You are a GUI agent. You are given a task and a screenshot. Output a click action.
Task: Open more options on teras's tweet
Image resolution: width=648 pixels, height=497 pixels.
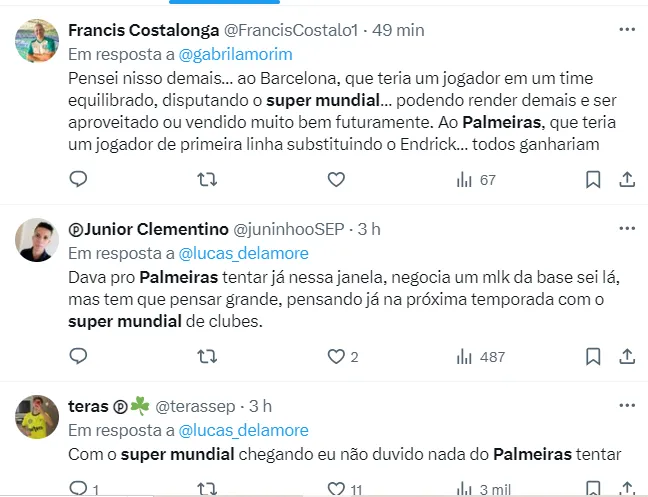click(x=627, y=405)
